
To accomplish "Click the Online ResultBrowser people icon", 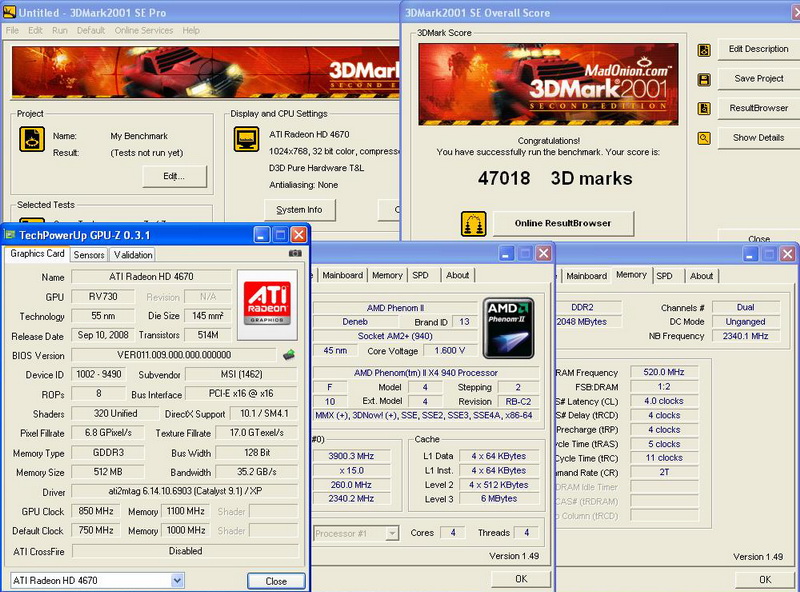I will click(x=473, y=224).
